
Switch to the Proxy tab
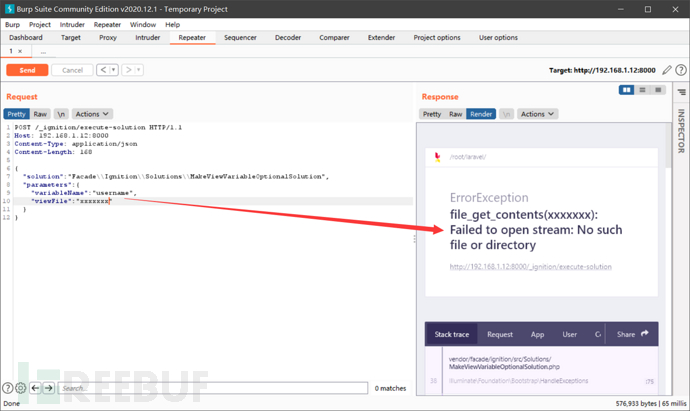tap(108, 37)
